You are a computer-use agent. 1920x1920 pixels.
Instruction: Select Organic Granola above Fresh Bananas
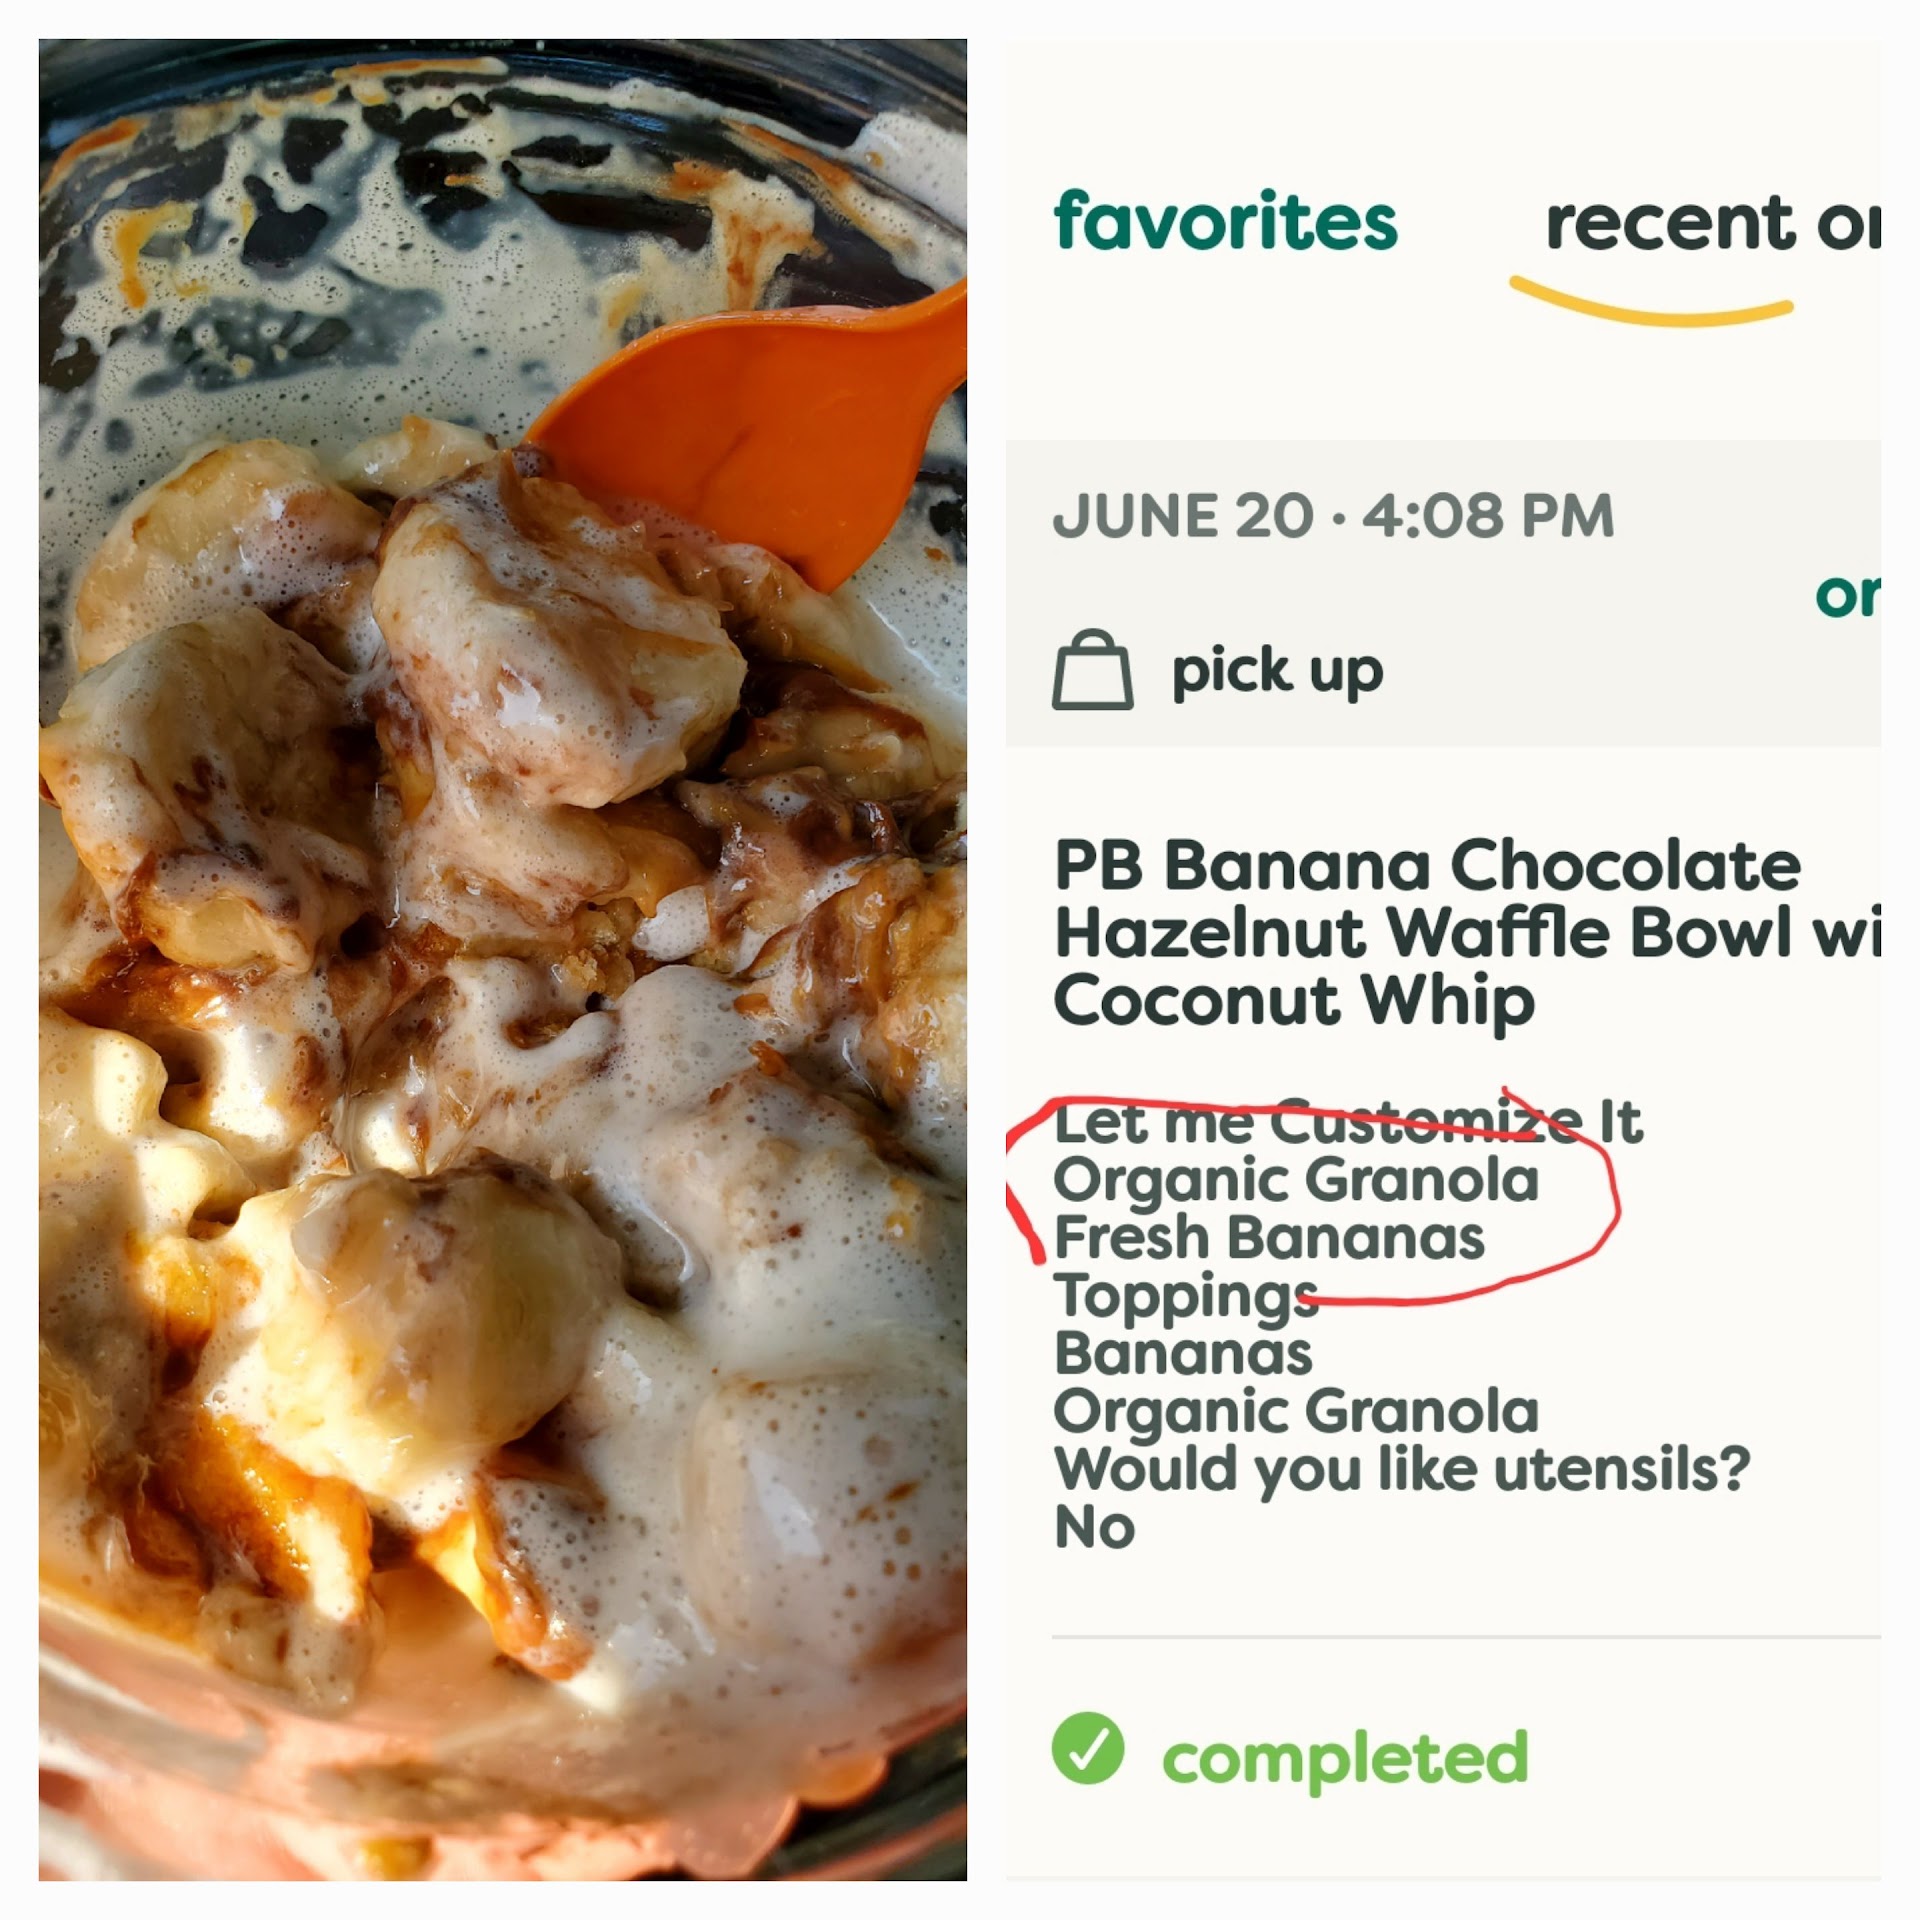1295,1180
